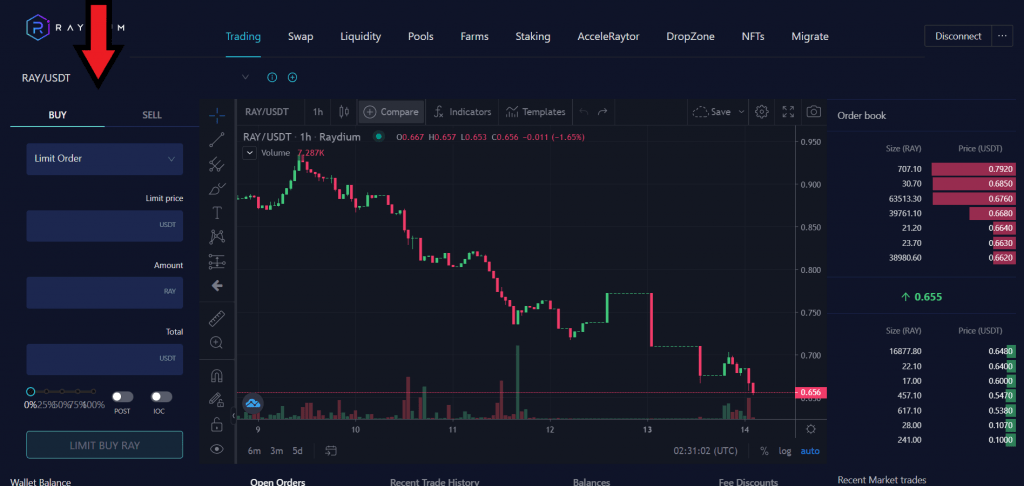Toggle auto scale on chart
The image size is (1024, 486).
(x=810, y=451)
